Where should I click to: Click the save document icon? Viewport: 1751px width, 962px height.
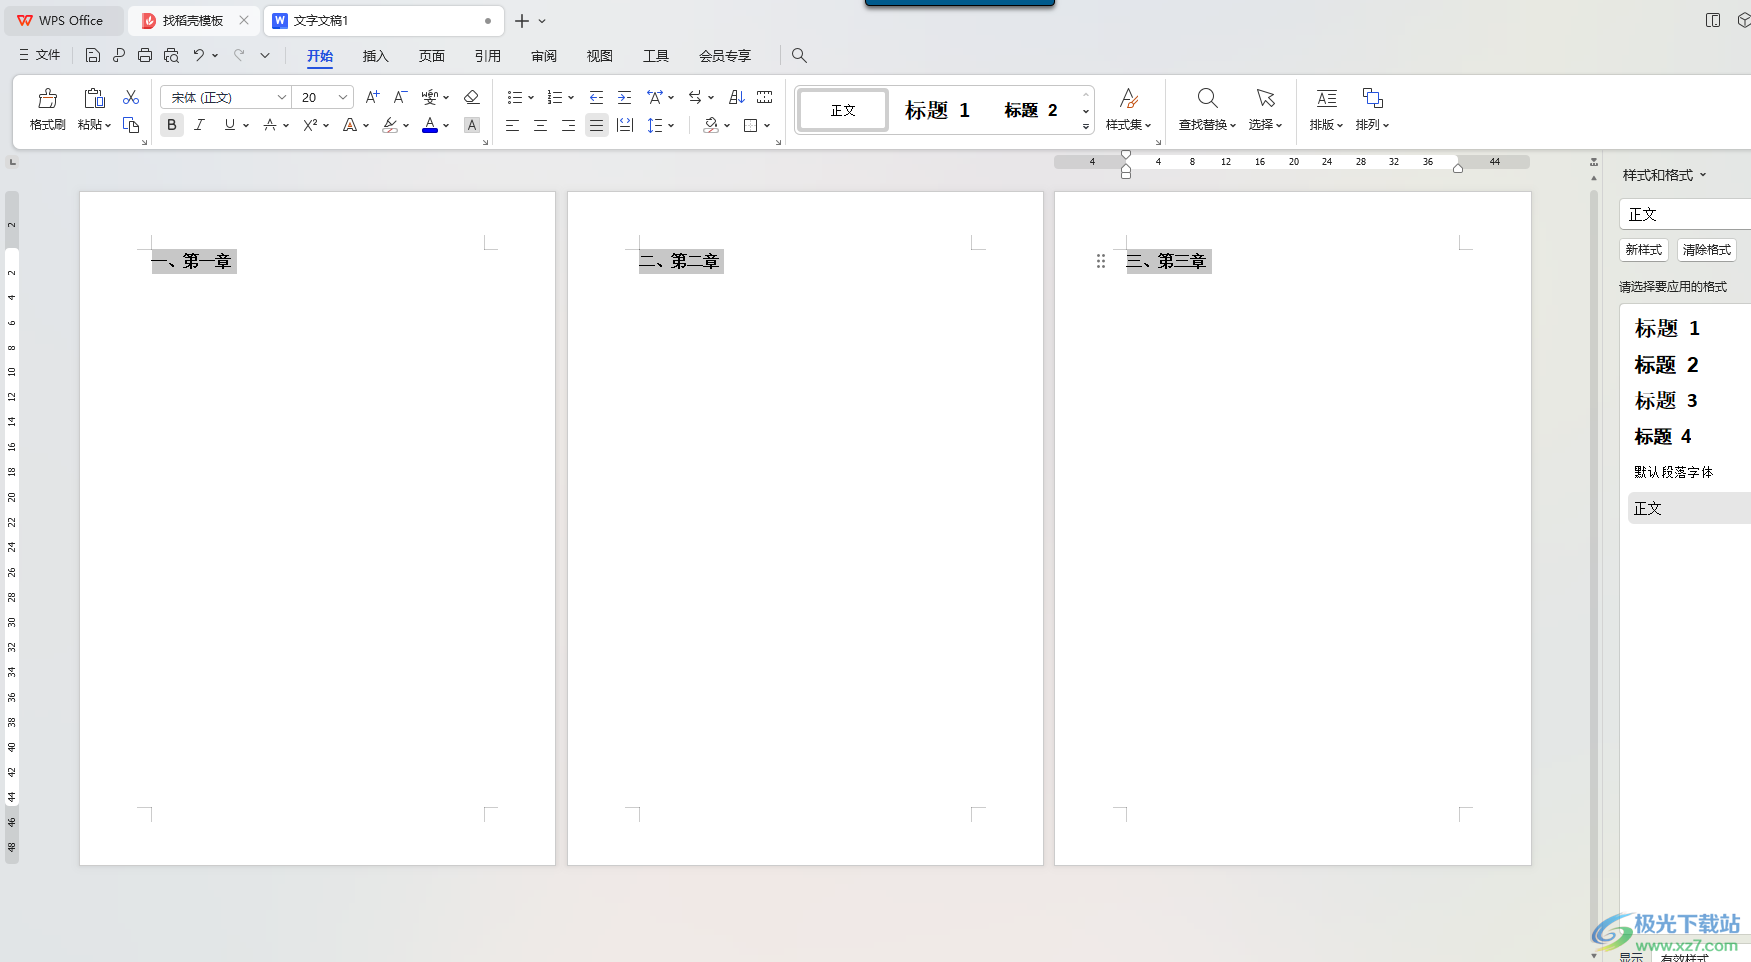point(93,55)
